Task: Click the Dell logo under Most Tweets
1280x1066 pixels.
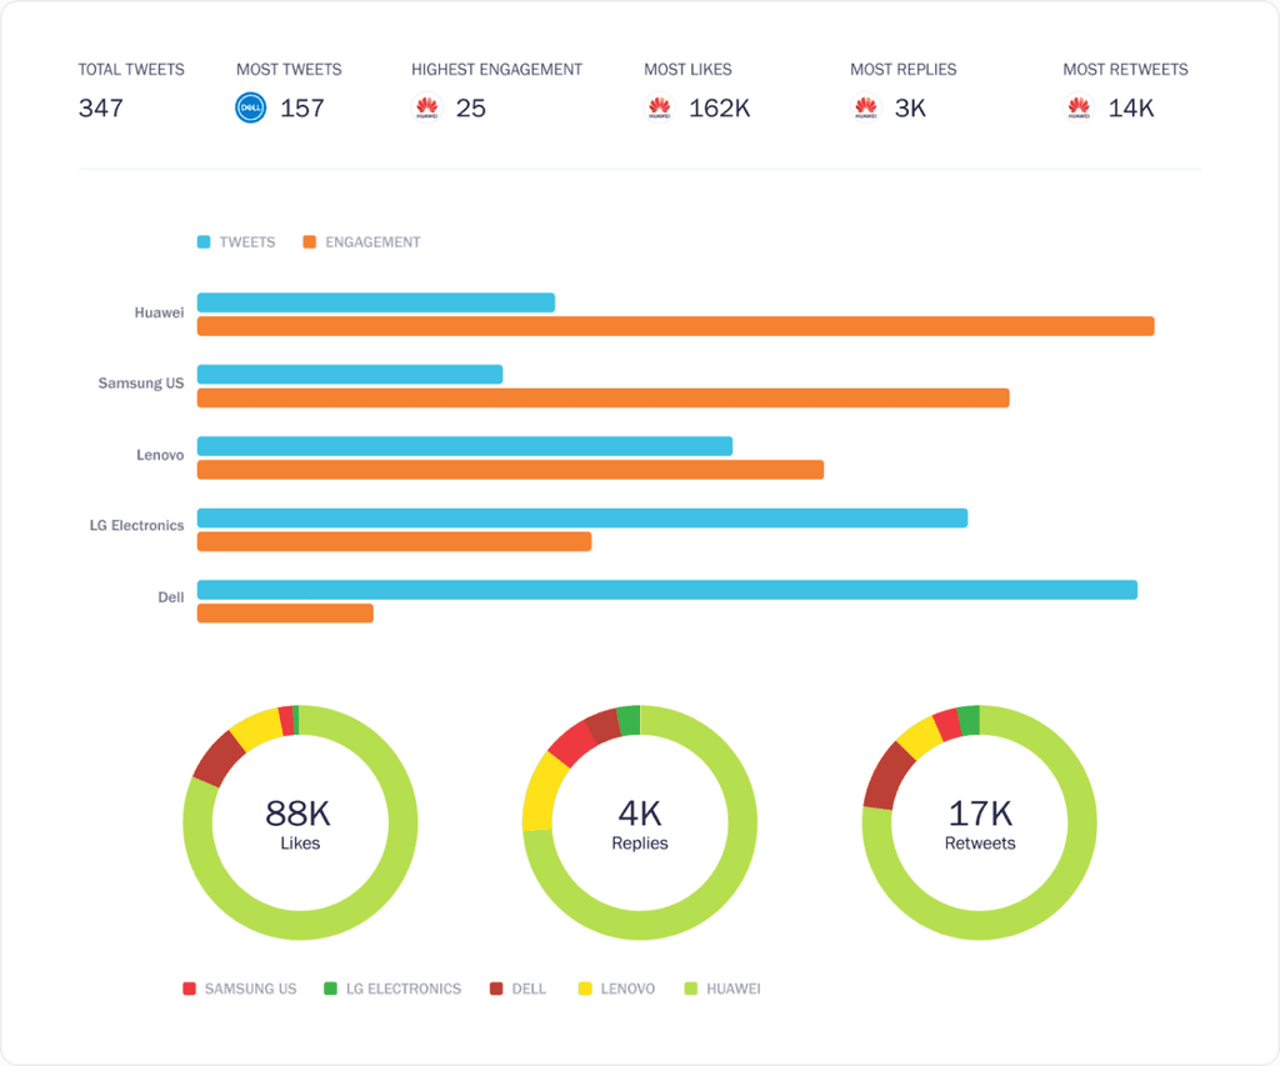Action: (251, 107)
